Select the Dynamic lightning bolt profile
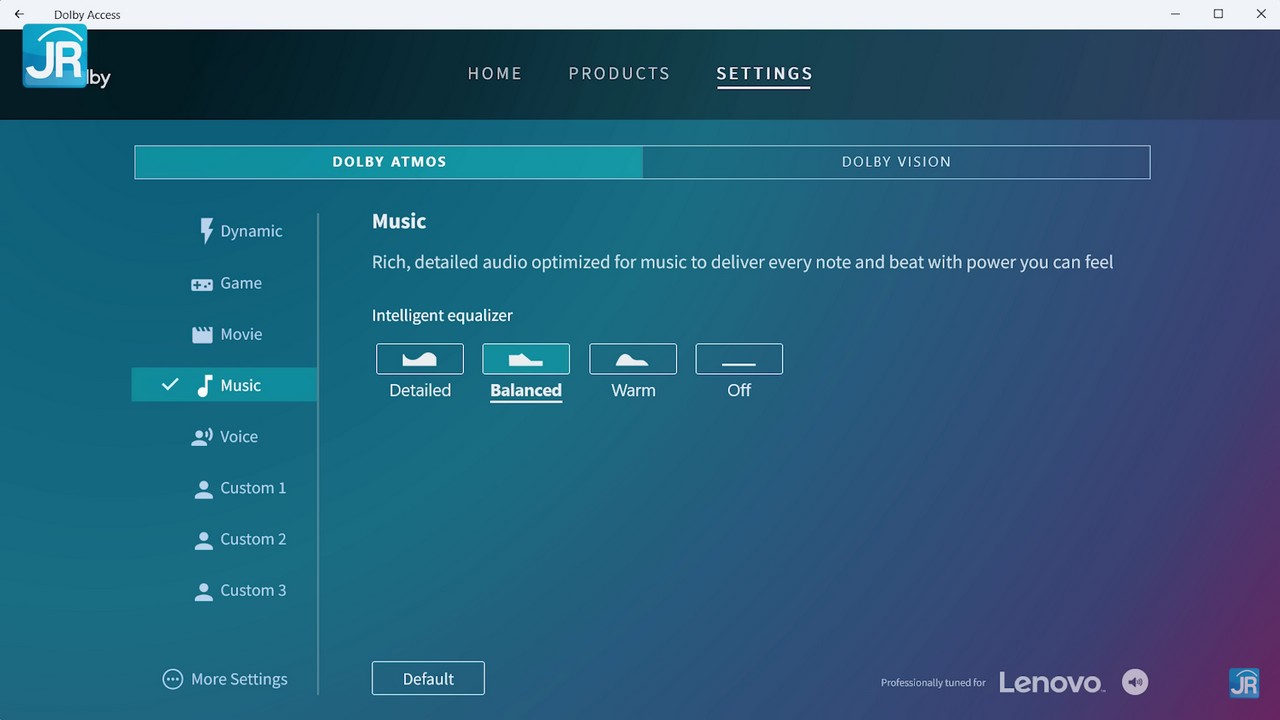The width and height of the screenshot is (1280, 720). [239, 231]
